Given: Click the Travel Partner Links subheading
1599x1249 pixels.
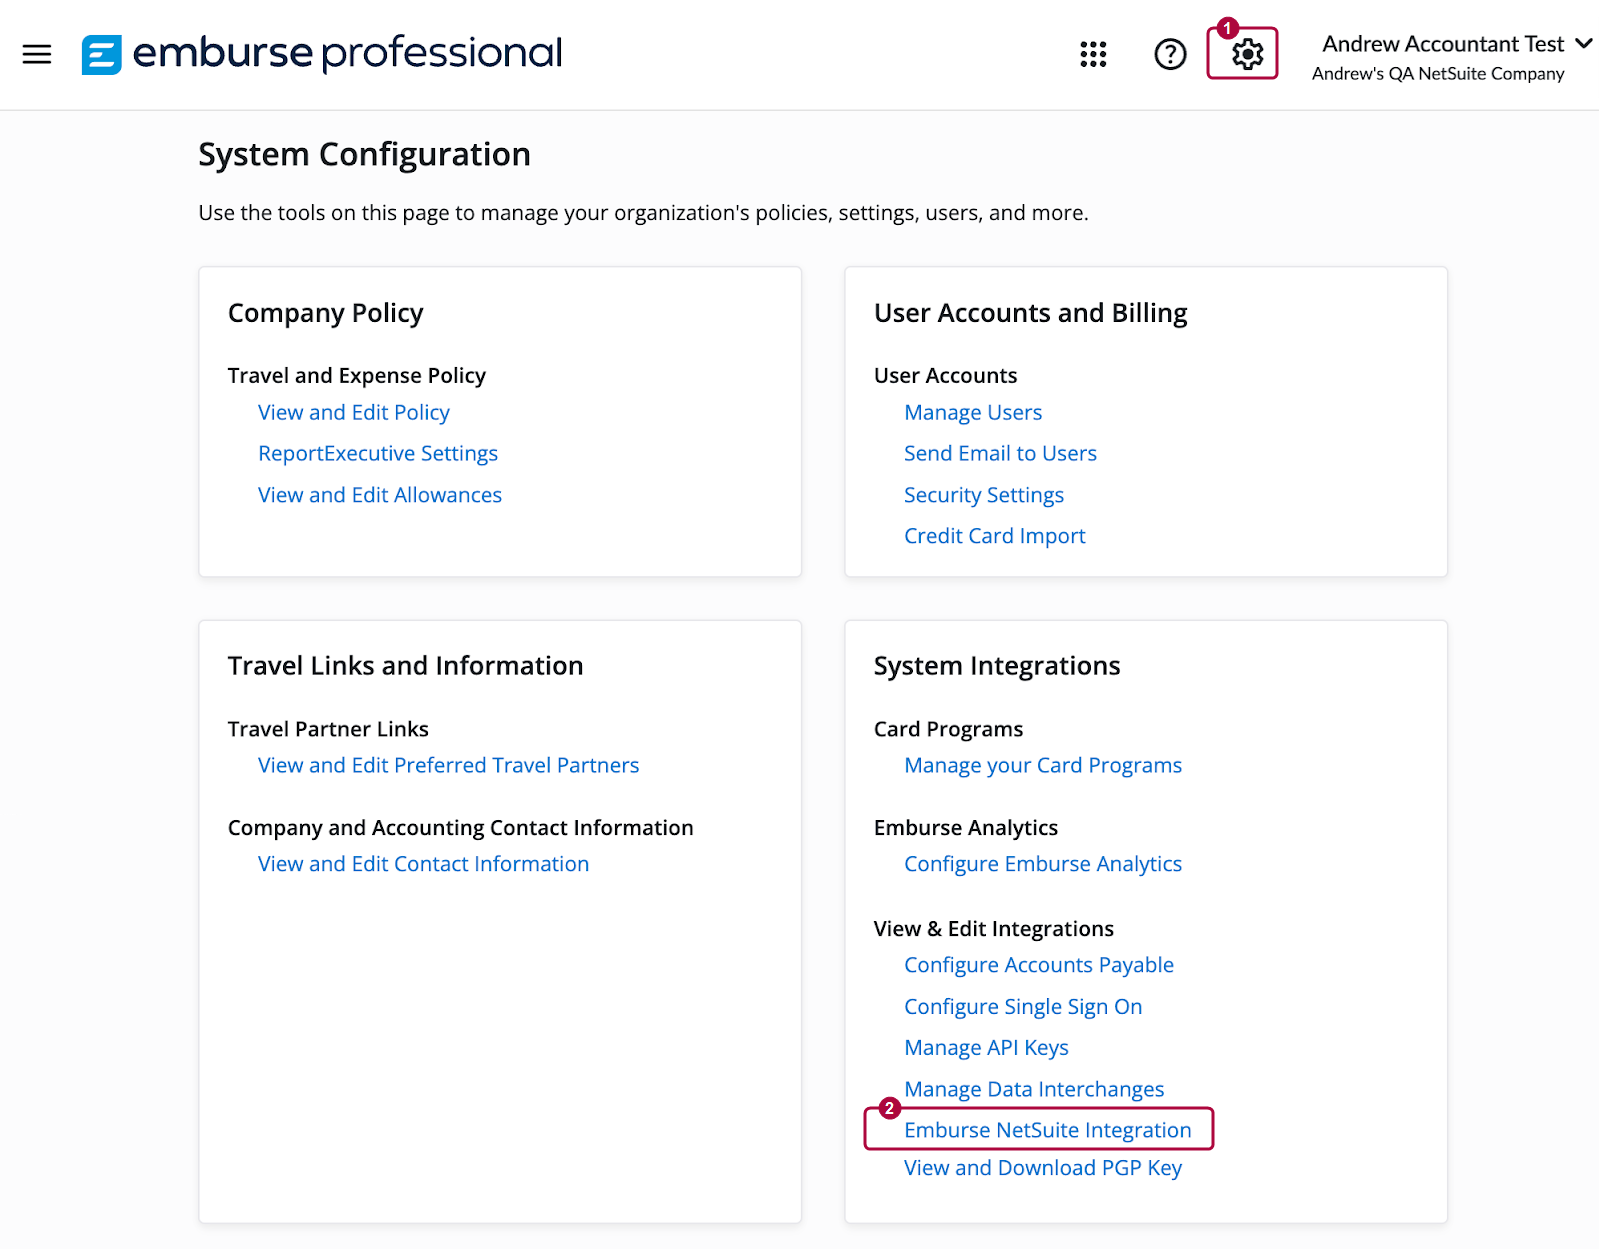Looking at the screenshot, I should (x=328, y=729).
